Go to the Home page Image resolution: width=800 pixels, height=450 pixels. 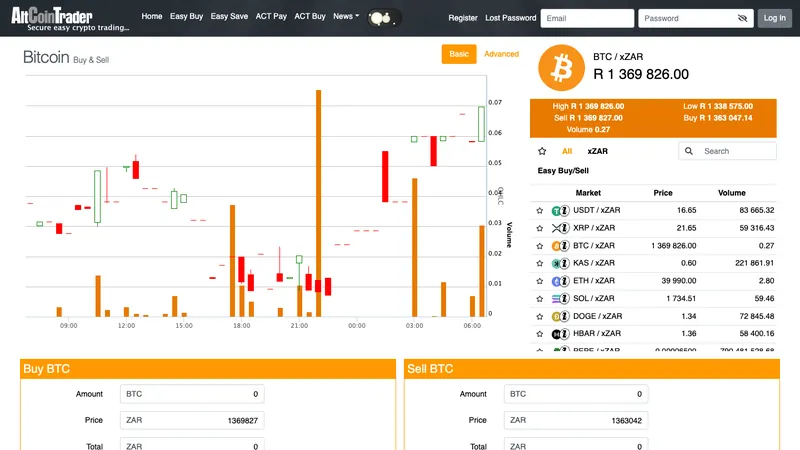pos(152,16)
